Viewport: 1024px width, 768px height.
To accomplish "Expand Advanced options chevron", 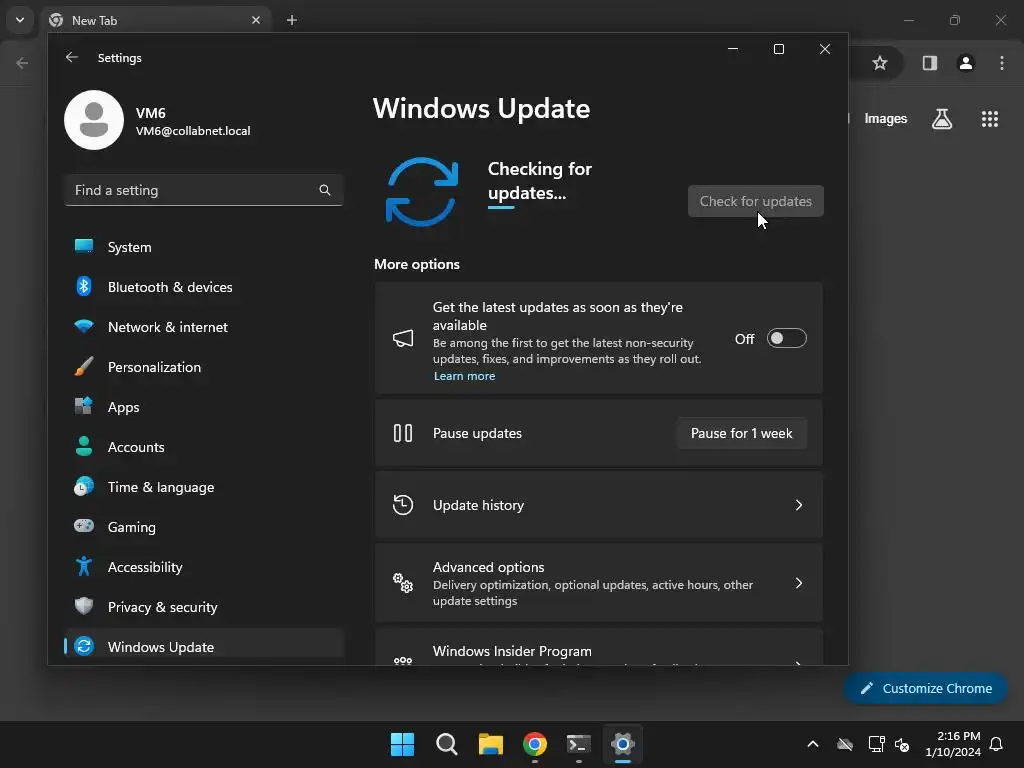I will click(x=799, y=583).
